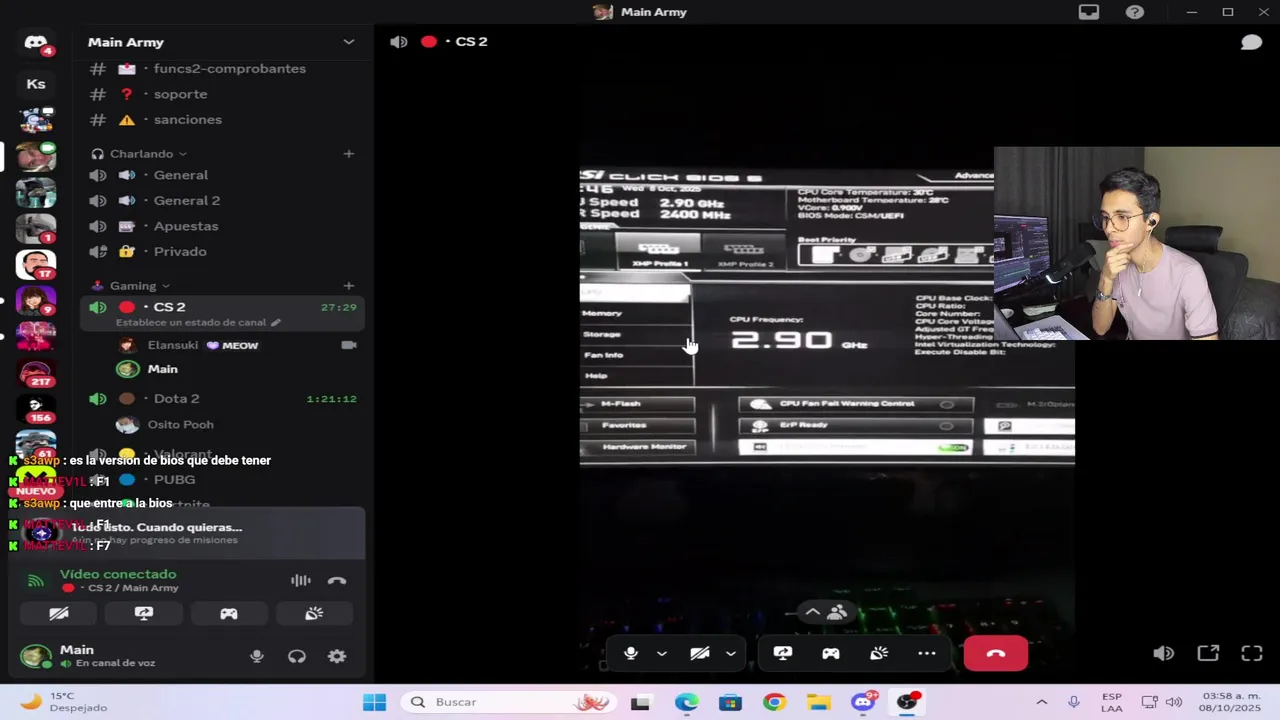Image resolution: width=1280 pixels, height=720 pixels.
Task: Share your screen from the user panel
Action: (x=144, y=614)
